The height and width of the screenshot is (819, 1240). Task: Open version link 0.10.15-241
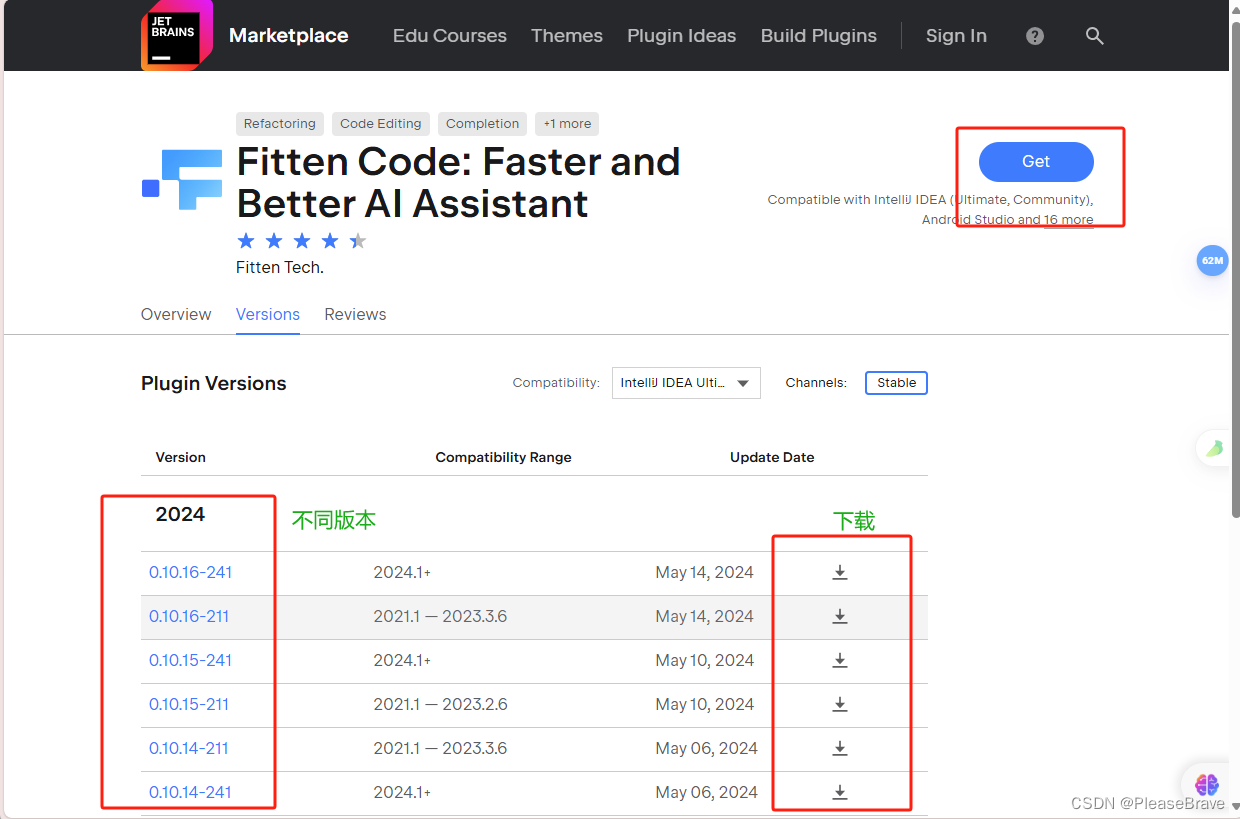pos(191,660)
